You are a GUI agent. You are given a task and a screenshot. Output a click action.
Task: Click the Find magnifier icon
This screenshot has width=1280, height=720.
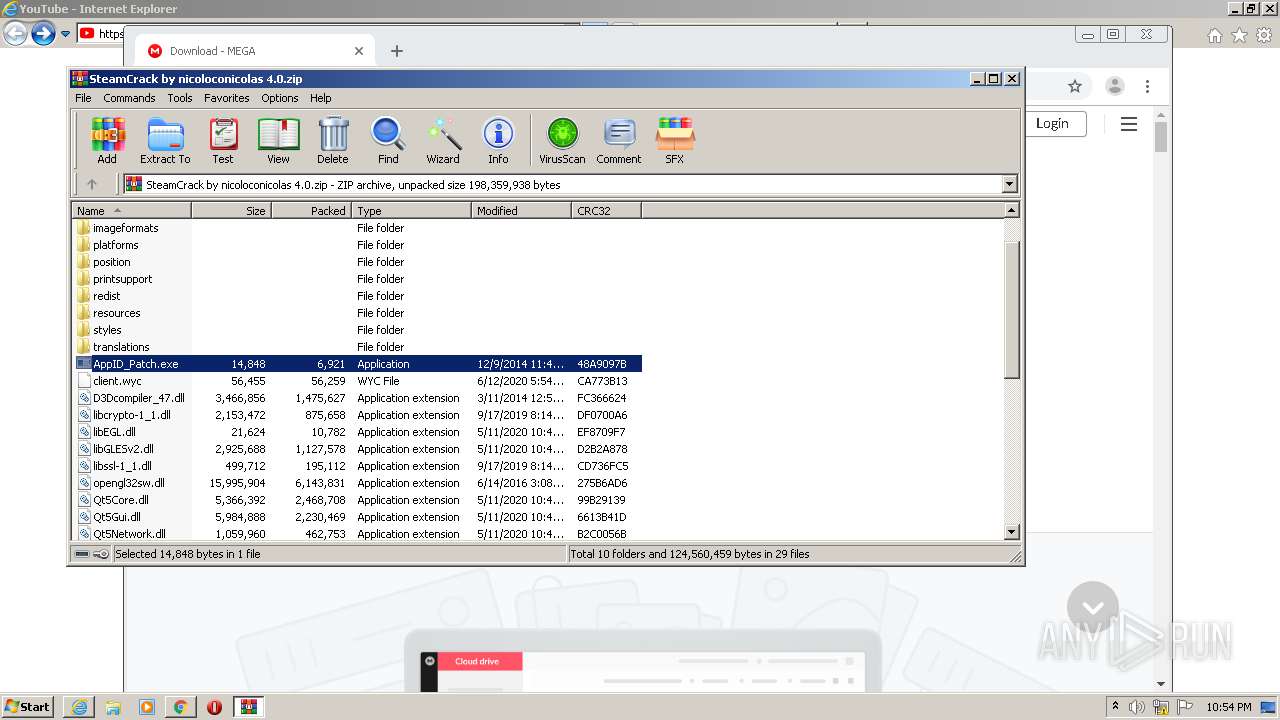(x=388, y=140)
